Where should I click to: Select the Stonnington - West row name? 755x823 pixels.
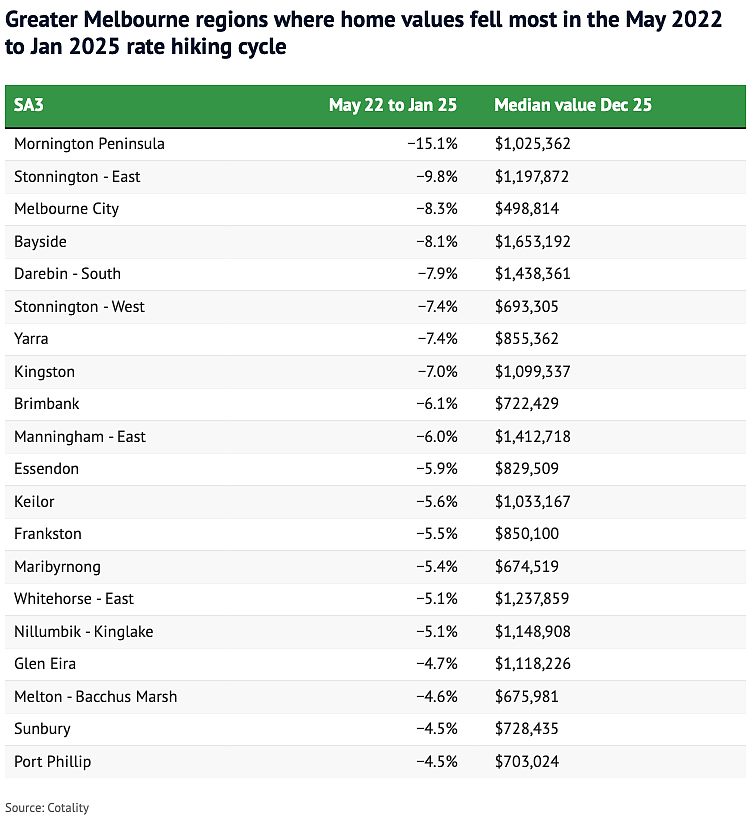79,307
